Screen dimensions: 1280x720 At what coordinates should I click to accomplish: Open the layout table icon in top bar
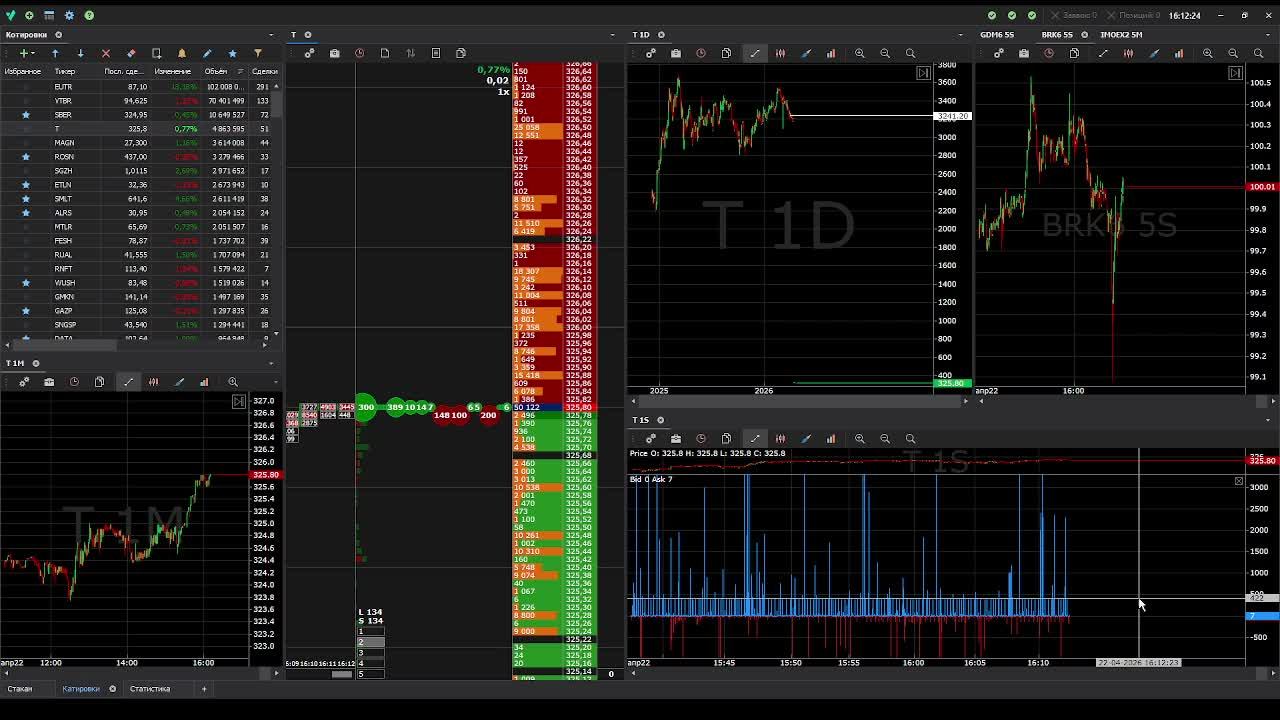49,15
